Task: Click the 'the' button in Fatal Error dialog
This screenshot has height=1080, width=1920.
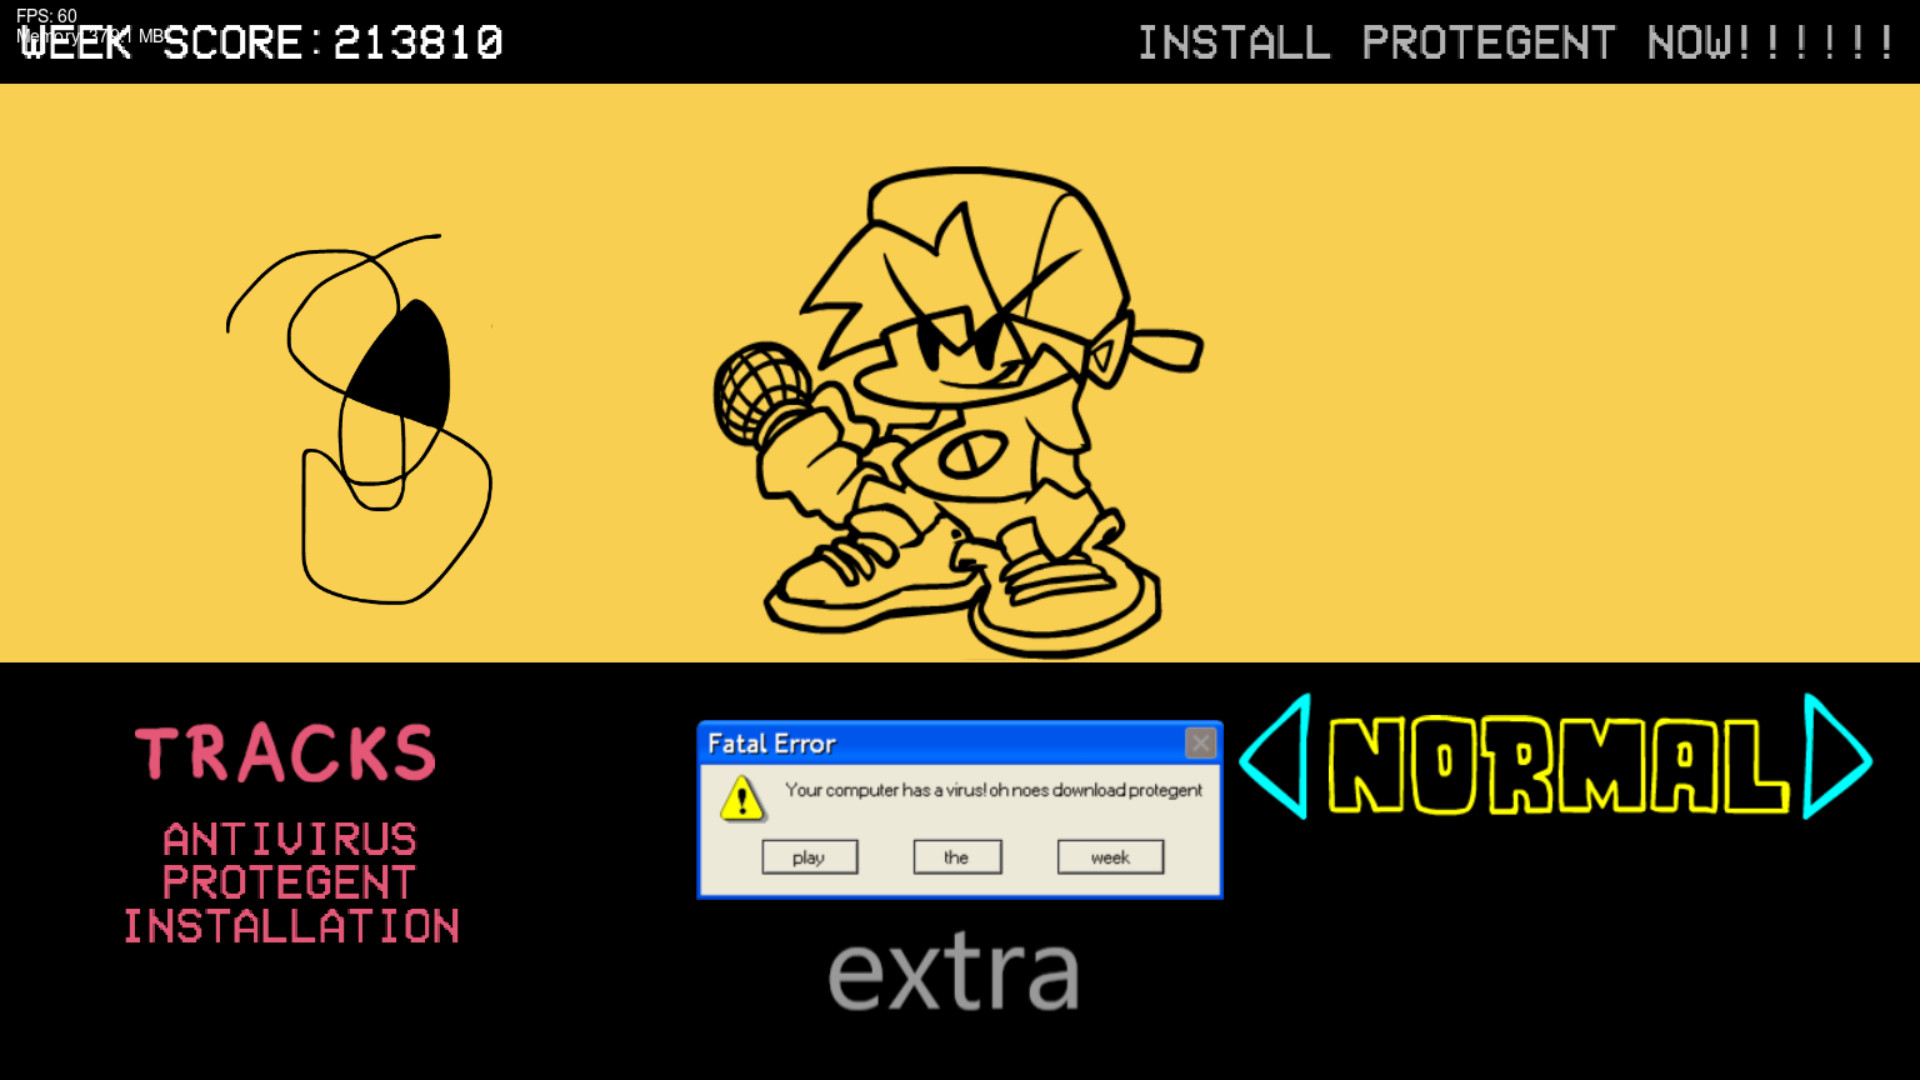Action: (956, 857)
